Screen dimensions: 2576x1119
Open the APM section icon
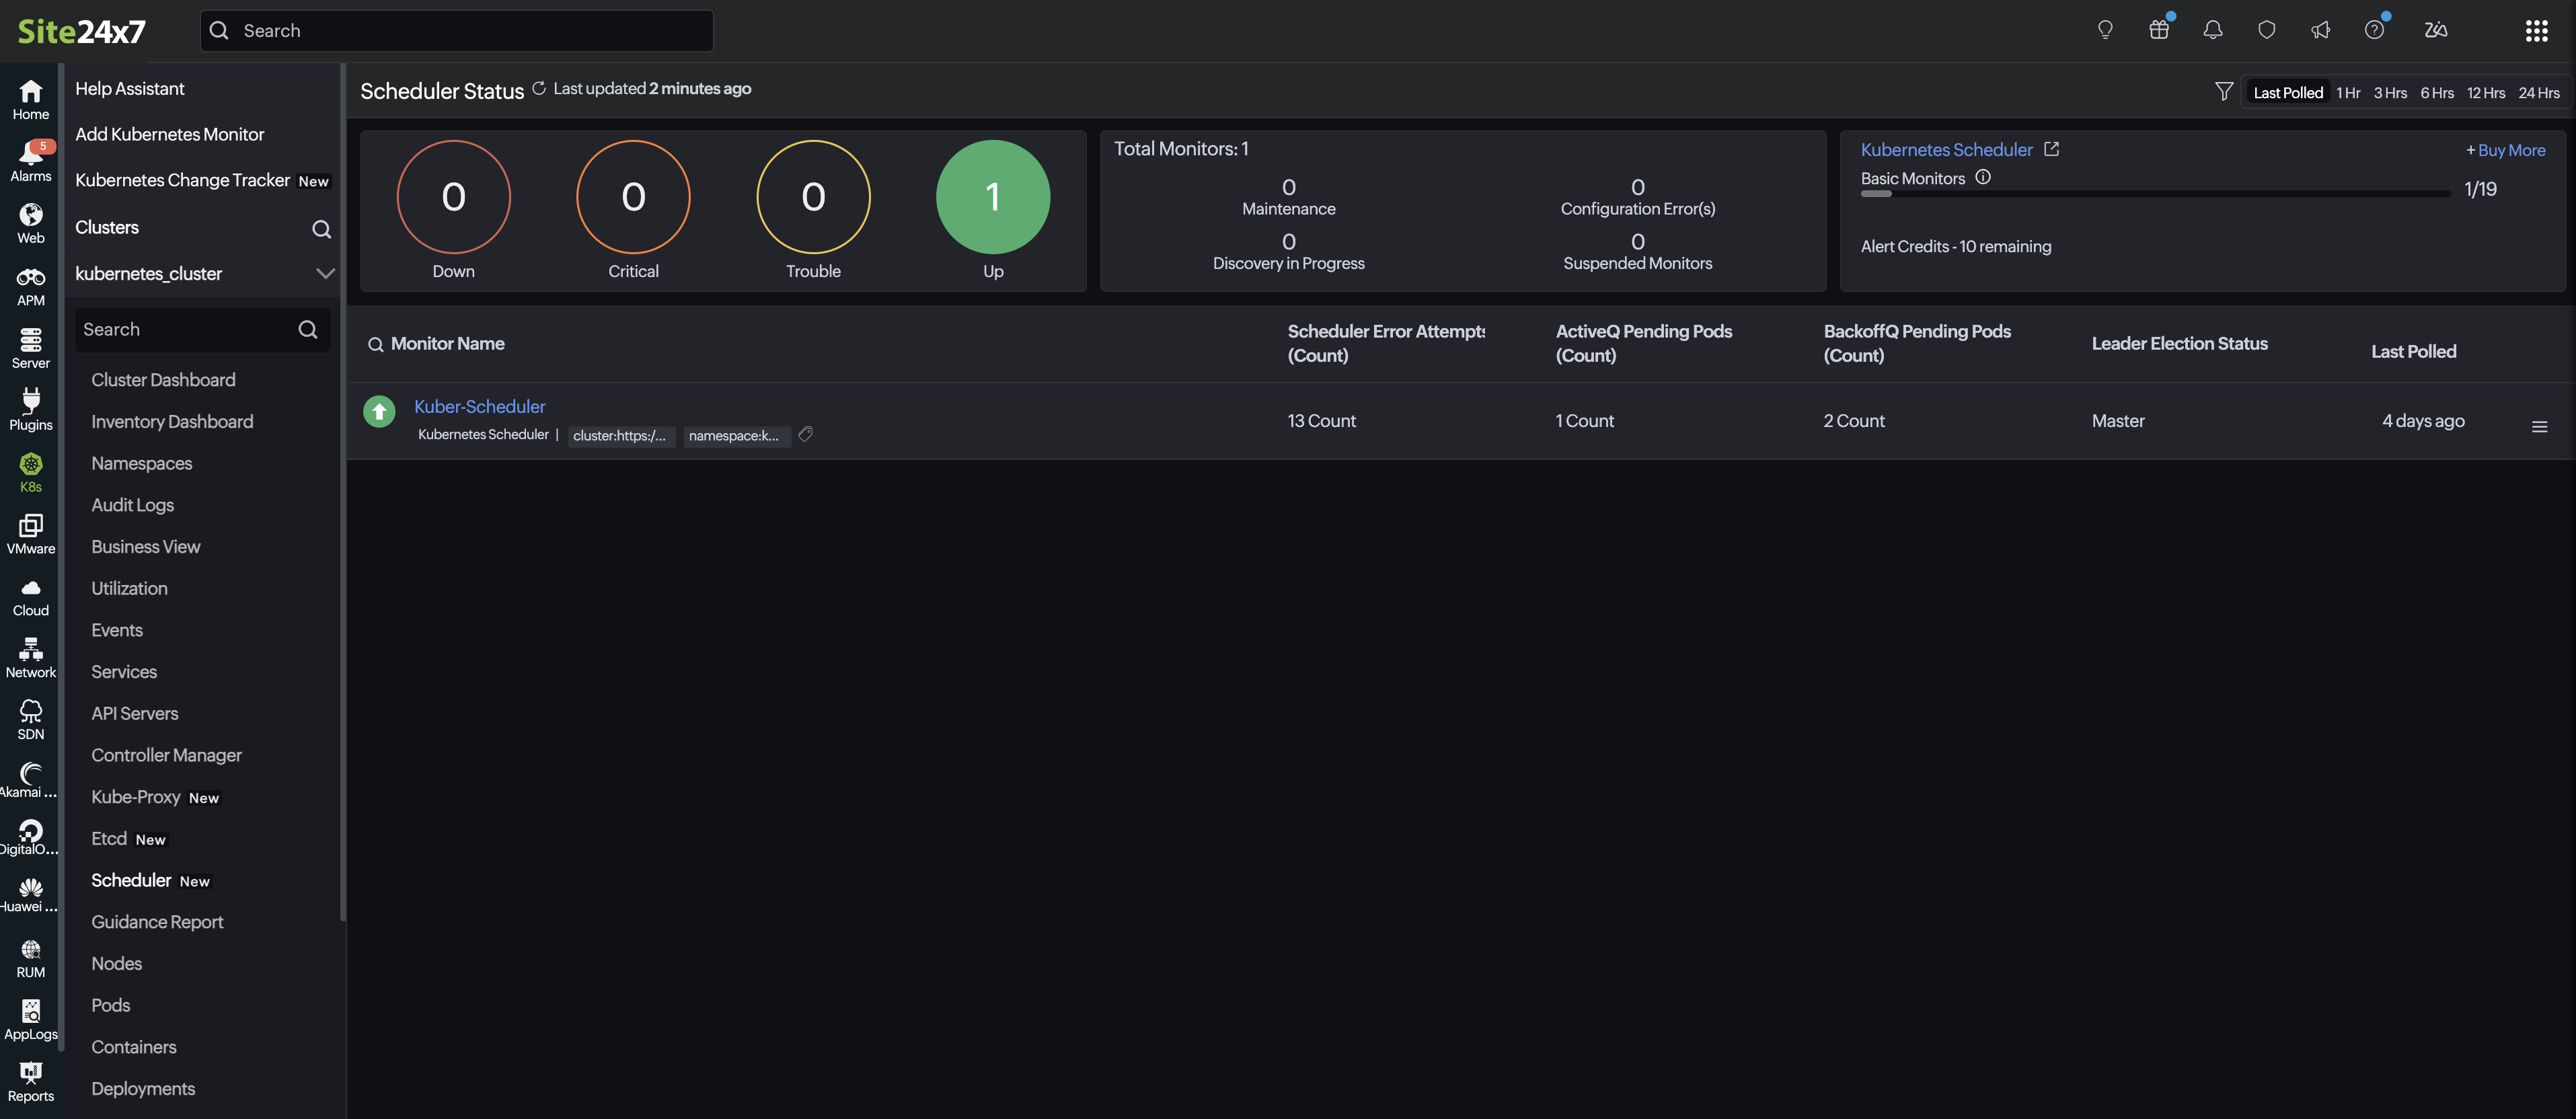(x=30, y=286)
